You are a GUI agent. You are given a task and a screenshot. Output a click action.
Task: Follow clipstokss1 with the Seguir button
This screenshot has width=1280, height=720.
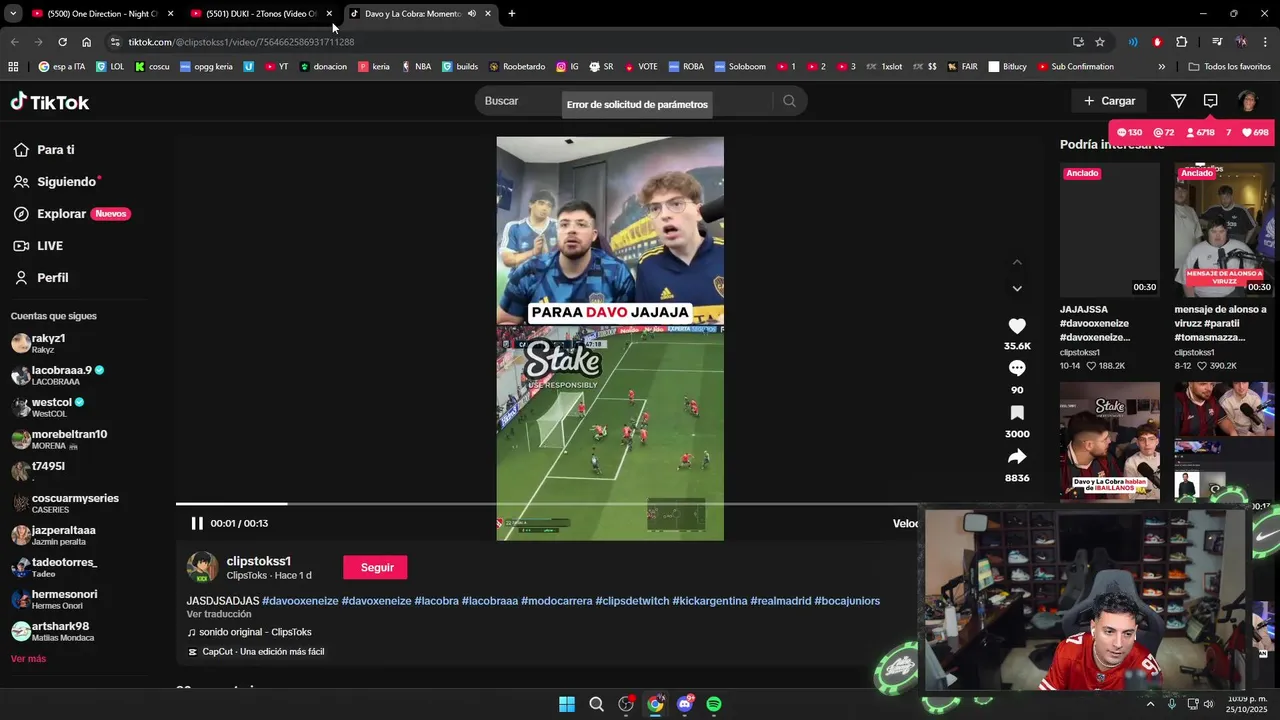(x=375, y=567)
